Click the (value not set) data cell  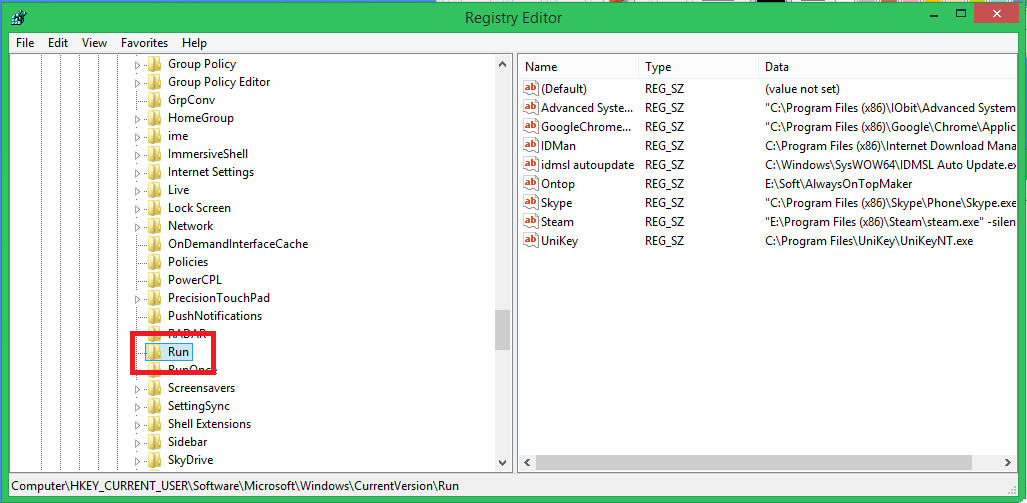point(802,89)
